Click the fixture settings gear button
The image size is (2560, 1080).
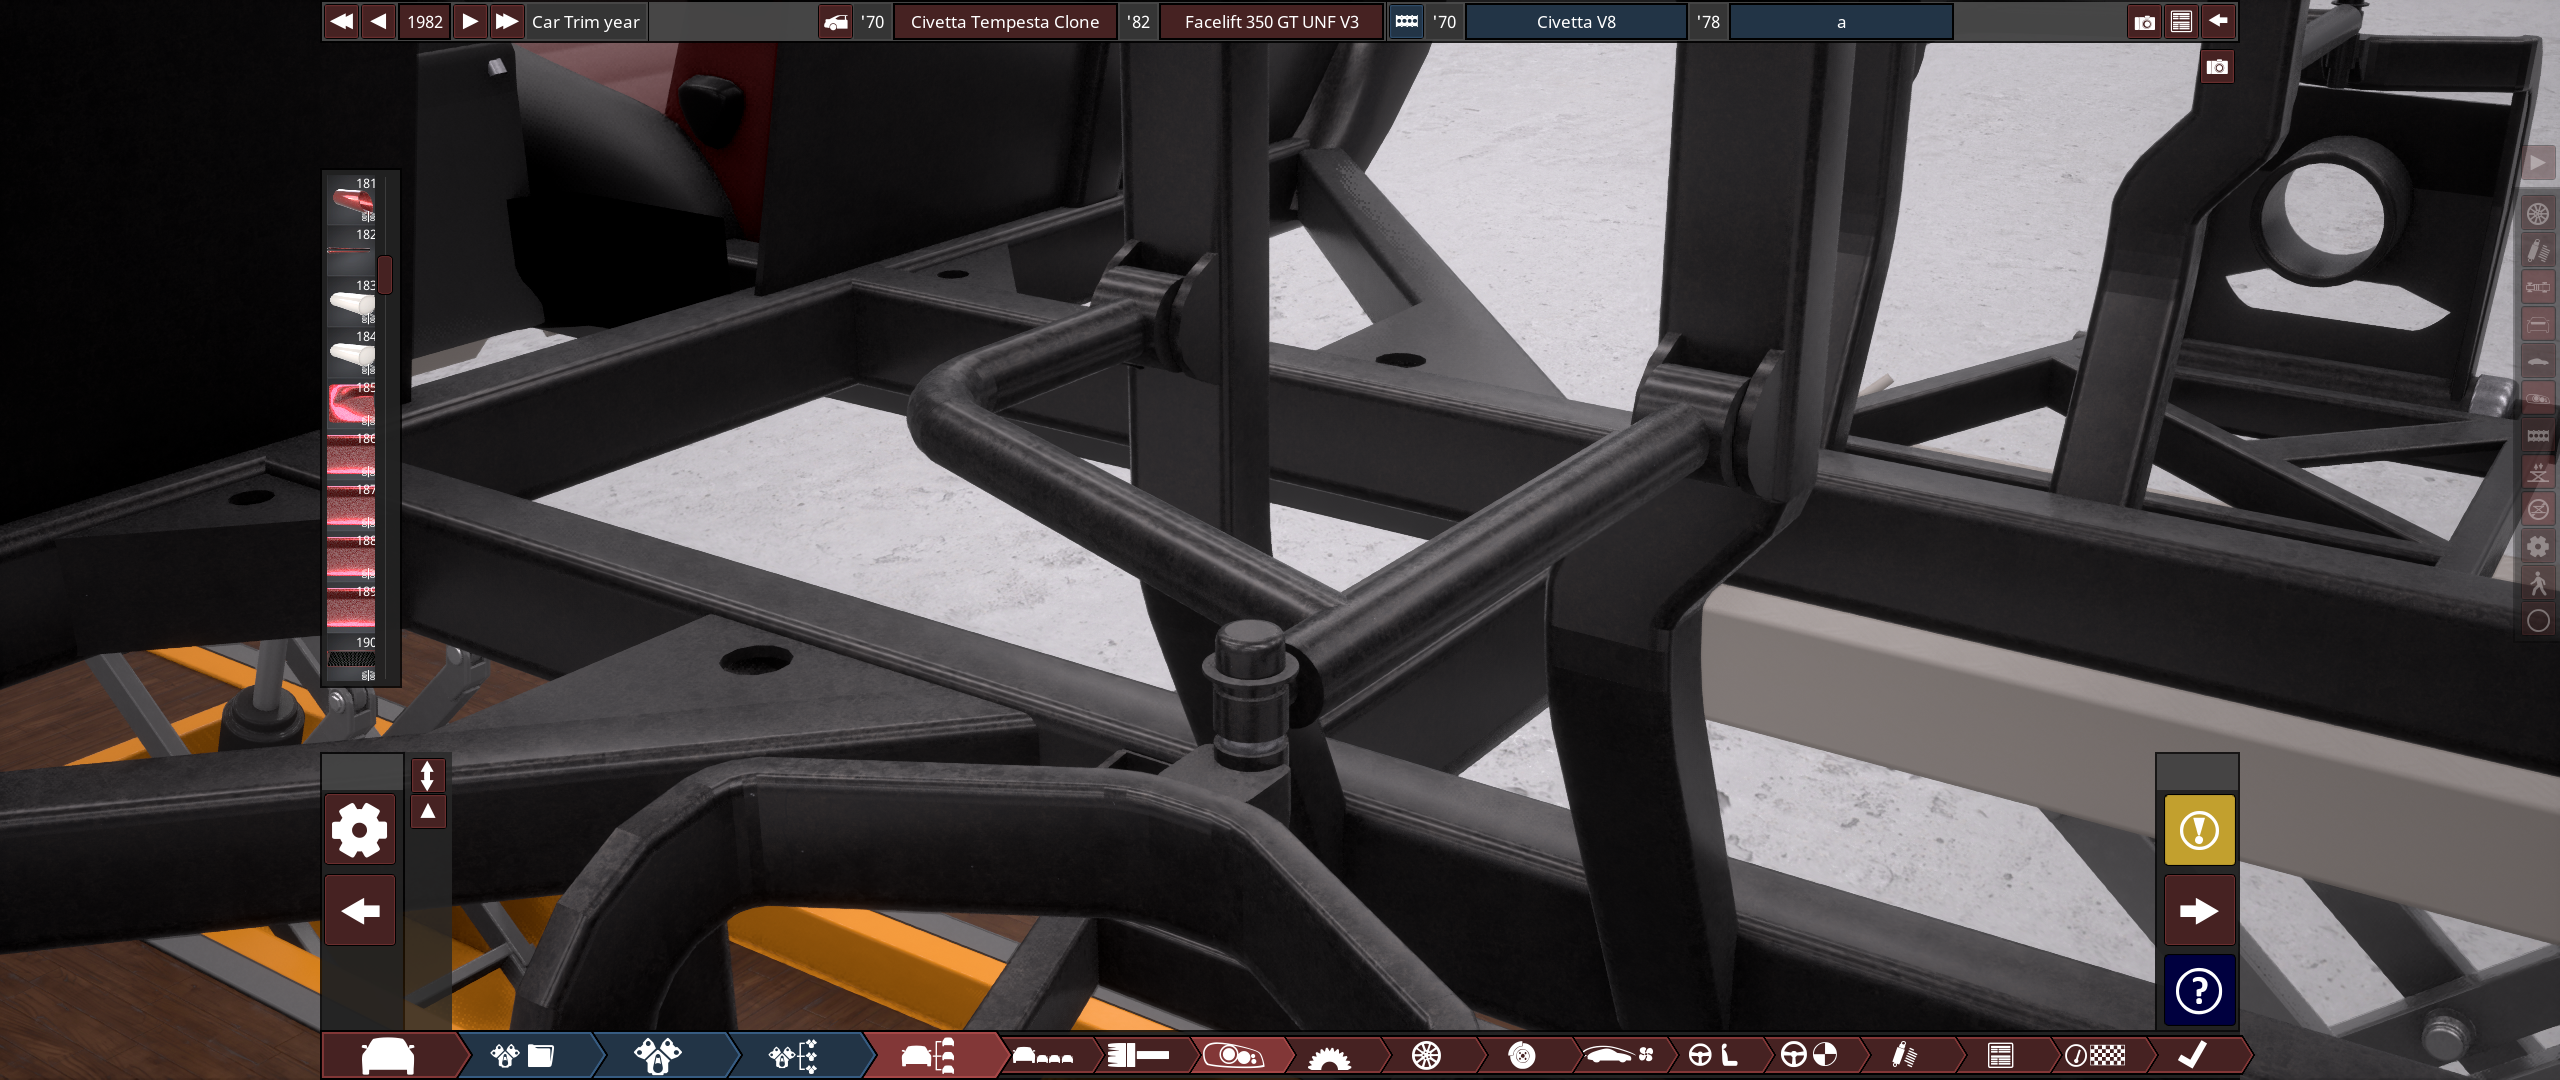[x=360, y=830]
